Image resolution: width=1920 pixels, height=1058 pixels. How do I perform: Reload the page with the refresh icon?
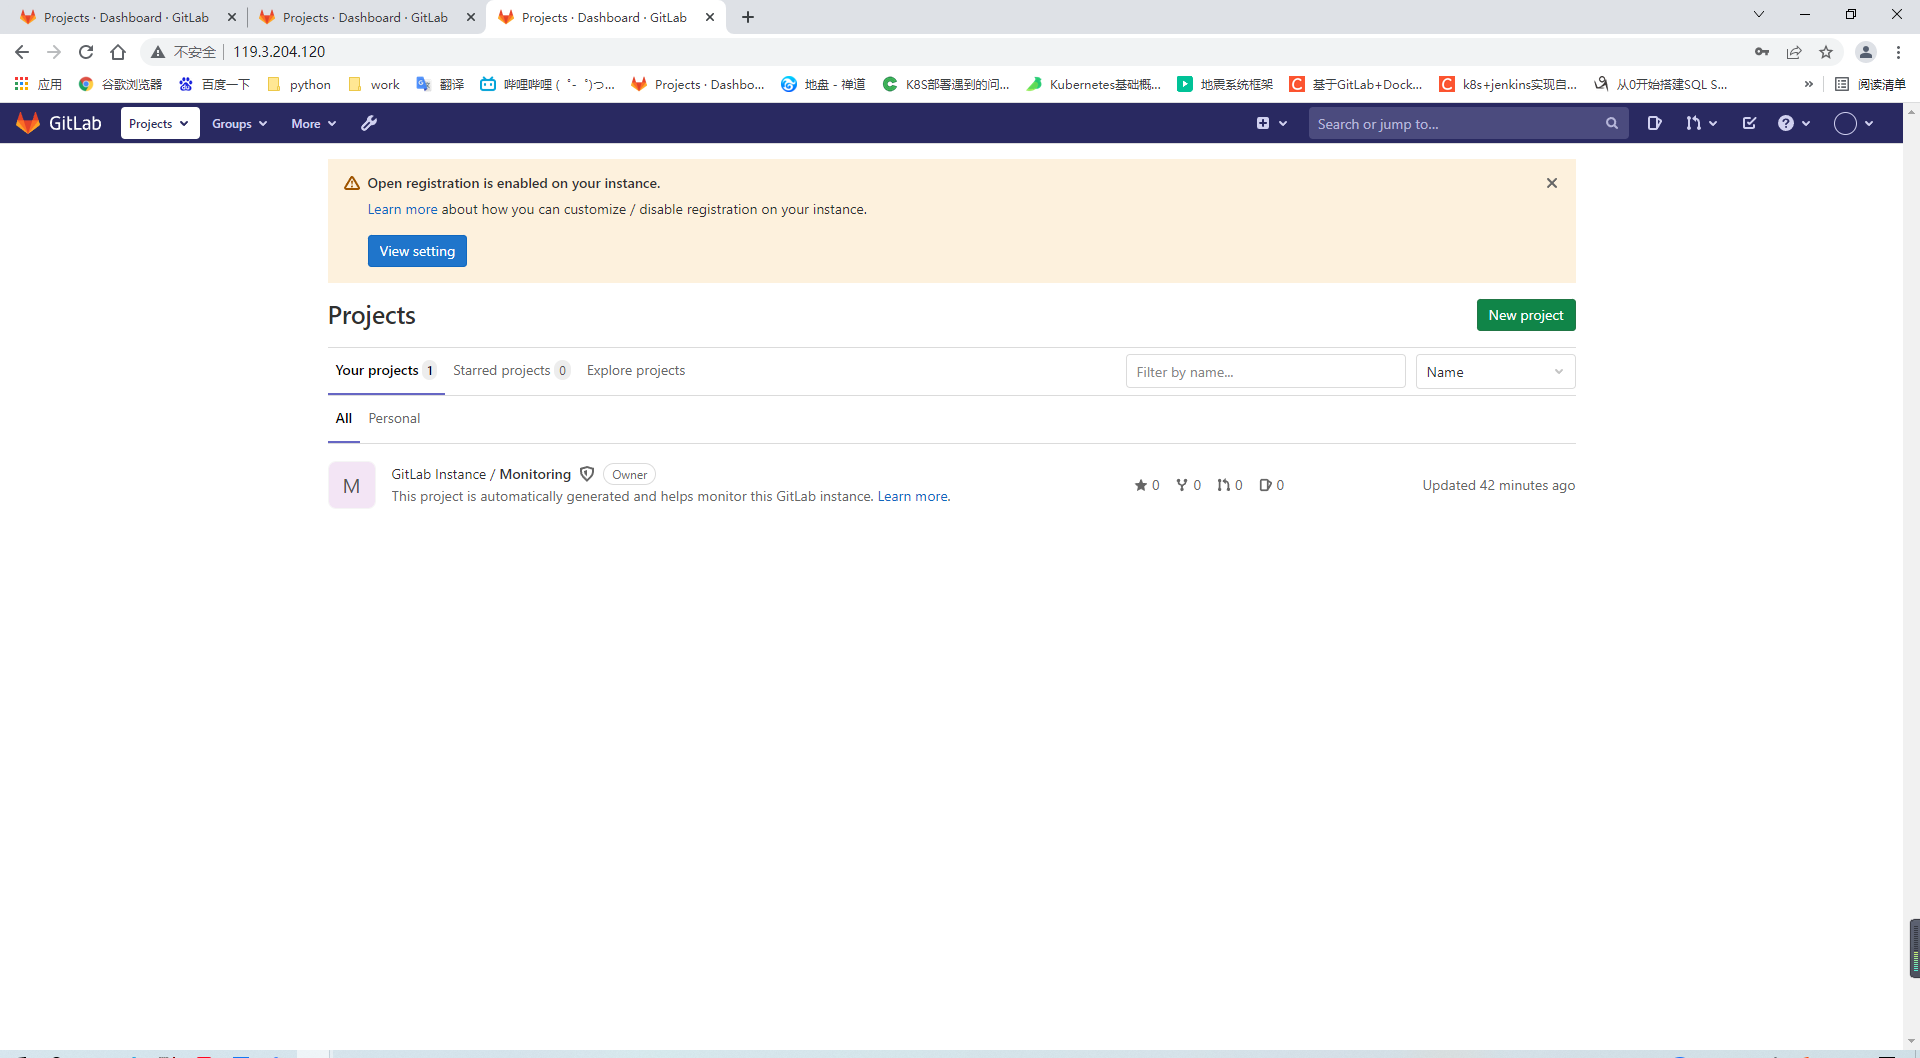(86, 51)
